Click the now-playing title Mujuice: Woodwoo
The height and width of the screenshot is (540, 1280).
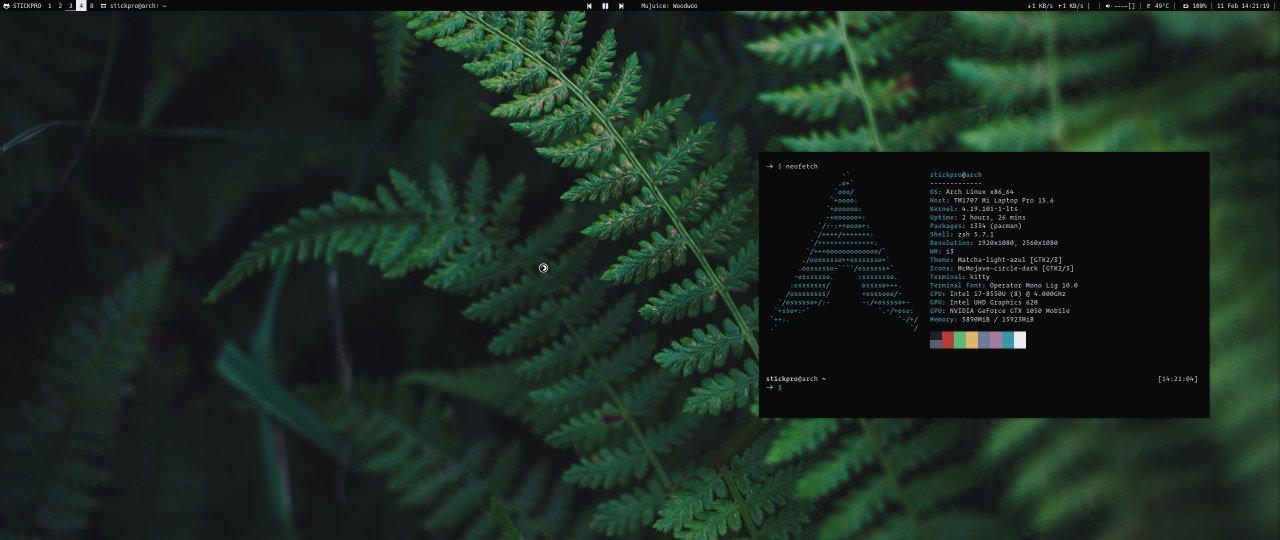tap(669, 6)
